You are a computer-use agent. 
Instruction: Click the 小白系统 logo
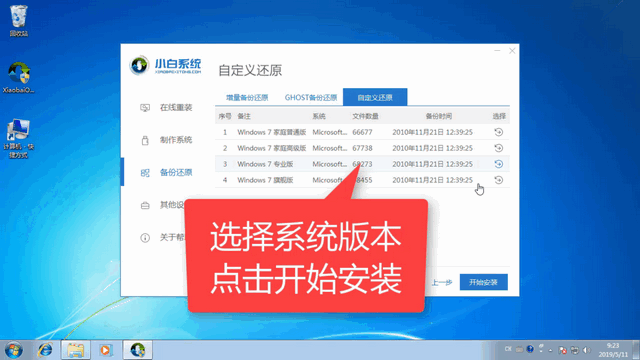[165, 65]
